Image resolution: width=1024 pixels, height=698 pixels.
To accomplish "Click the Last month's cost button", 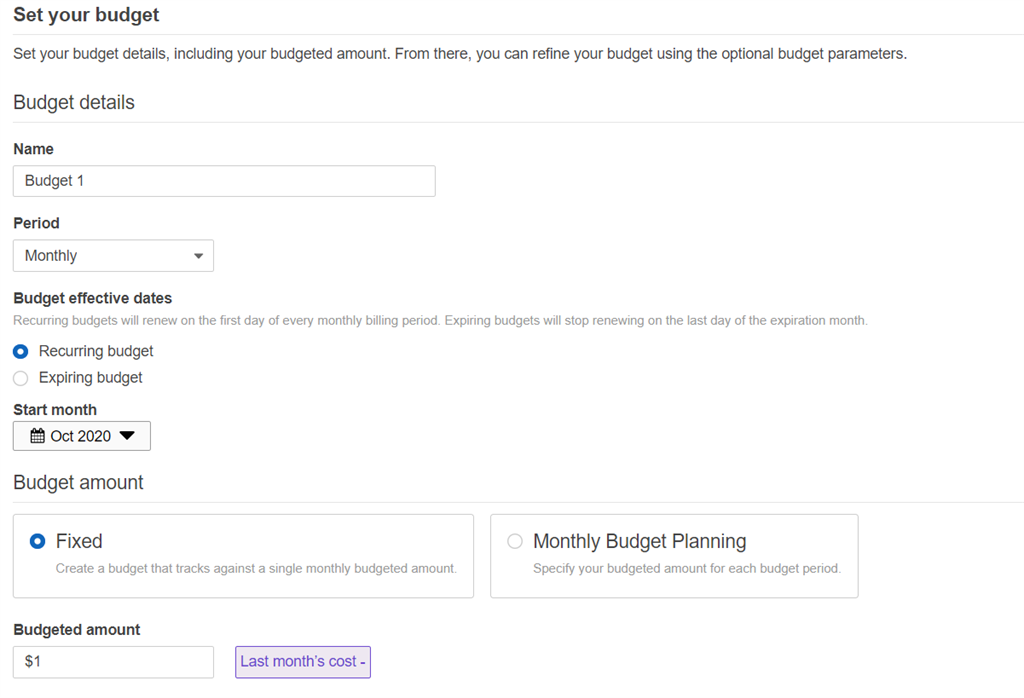I will 300,662.
